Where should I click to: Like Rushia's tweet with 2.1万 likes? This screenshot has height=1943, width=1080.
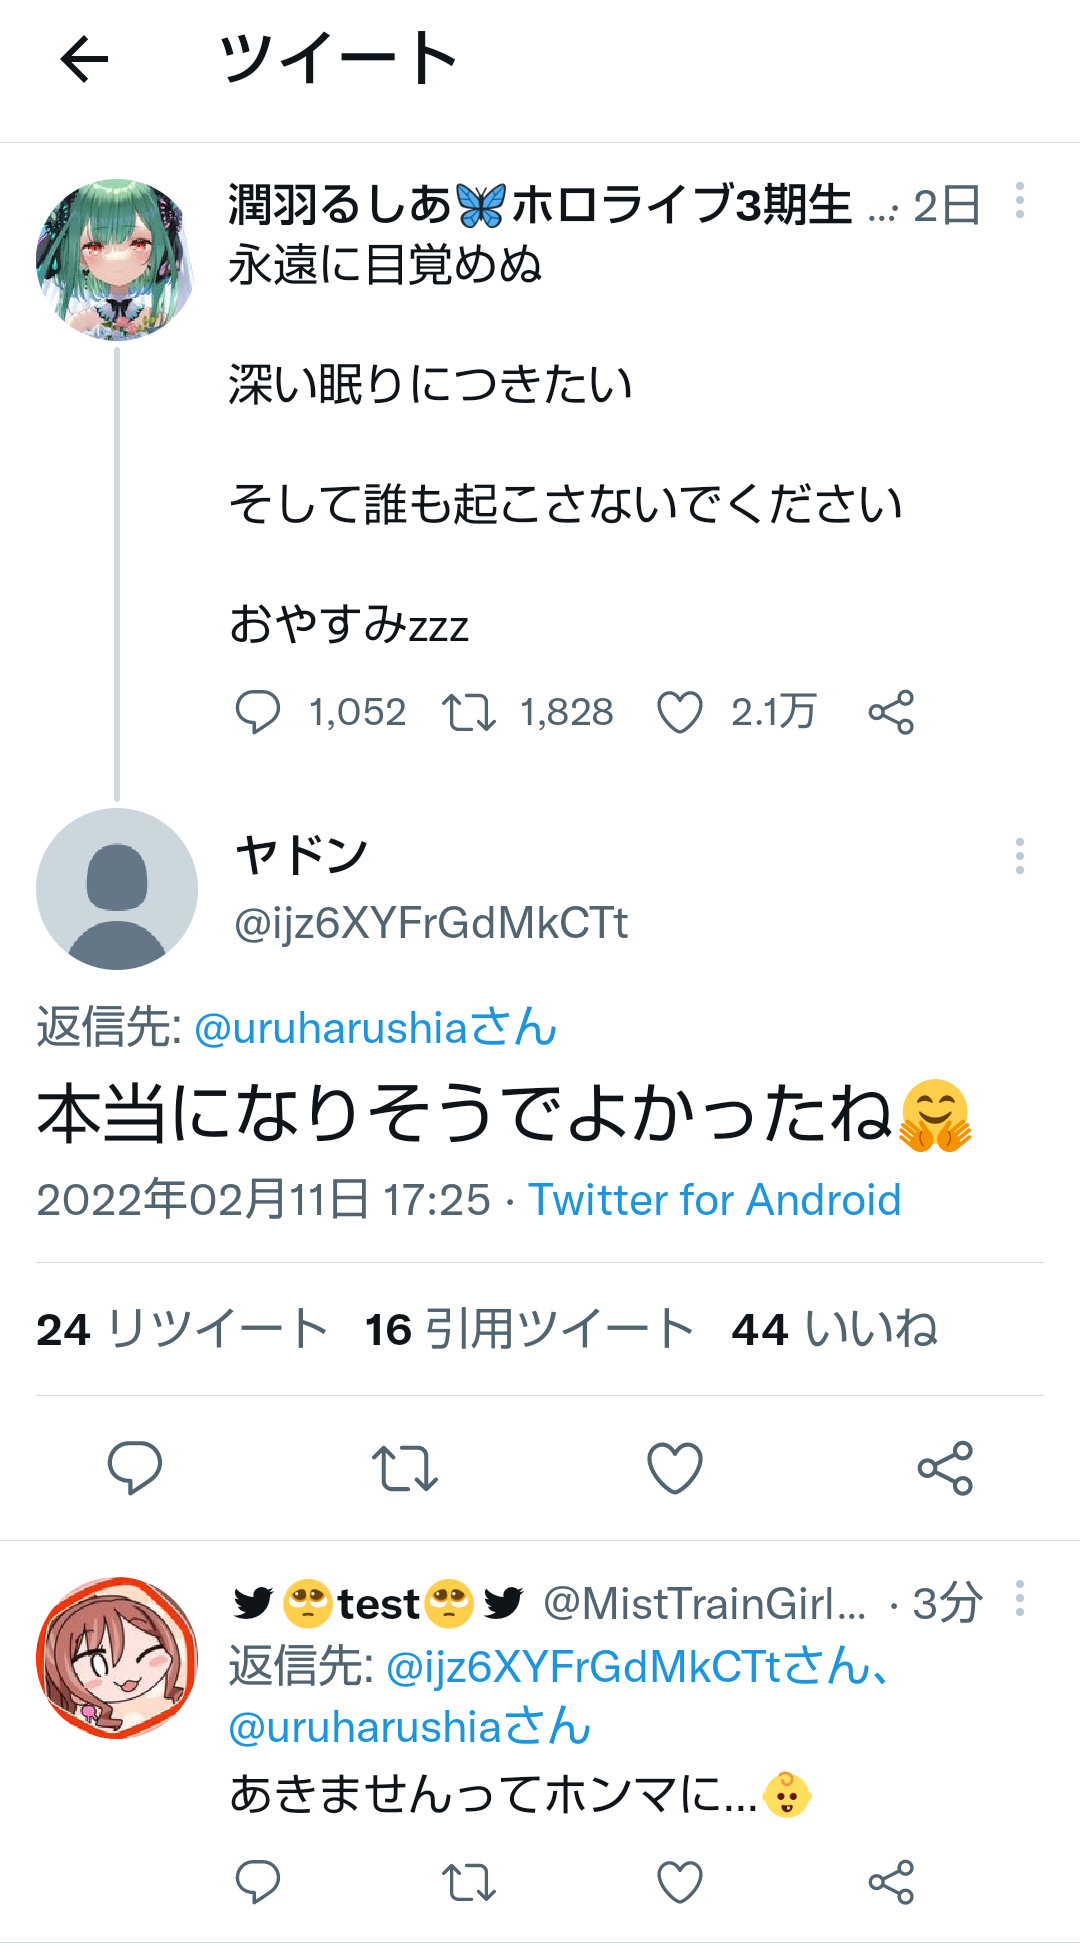click(680, 712)
